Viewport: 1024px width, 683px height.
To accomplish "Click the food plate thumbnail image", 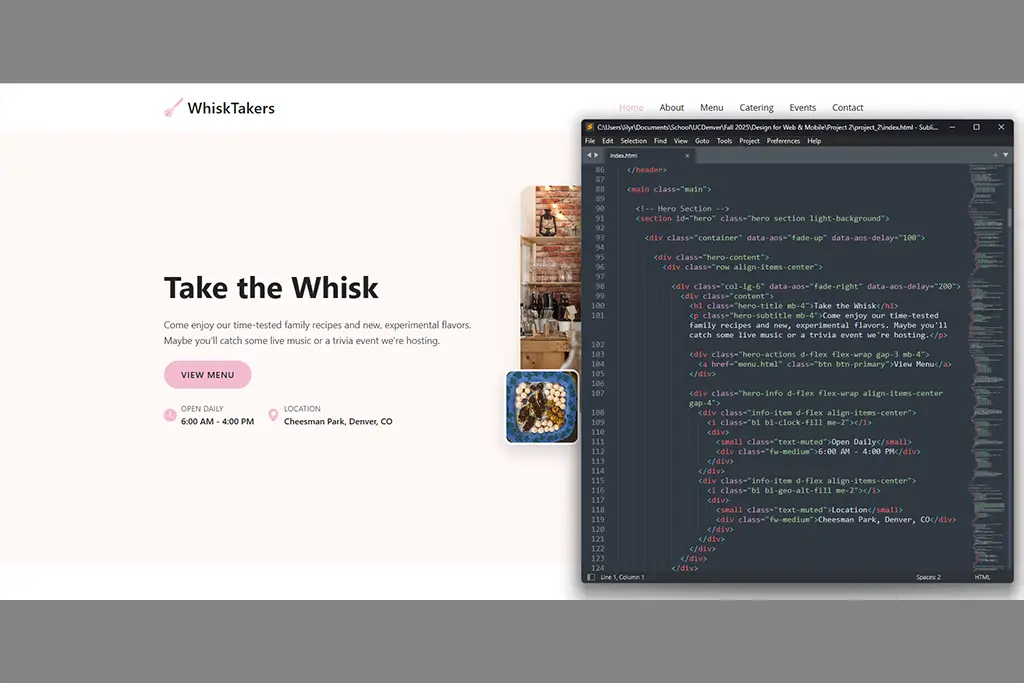I will pos(542,407).
